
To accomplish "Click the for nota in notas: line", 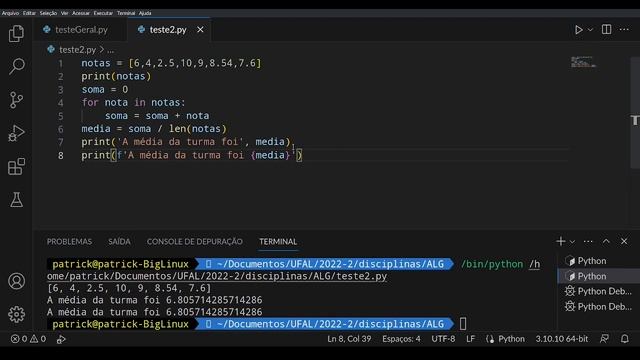I will (133, 102).
